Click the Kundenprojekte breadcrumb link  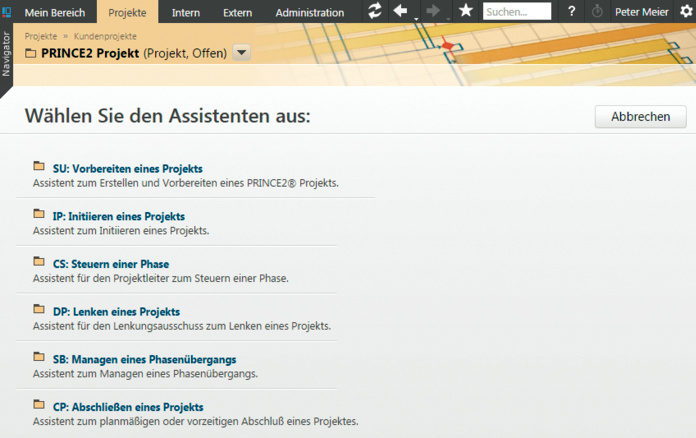pos(107,36)
